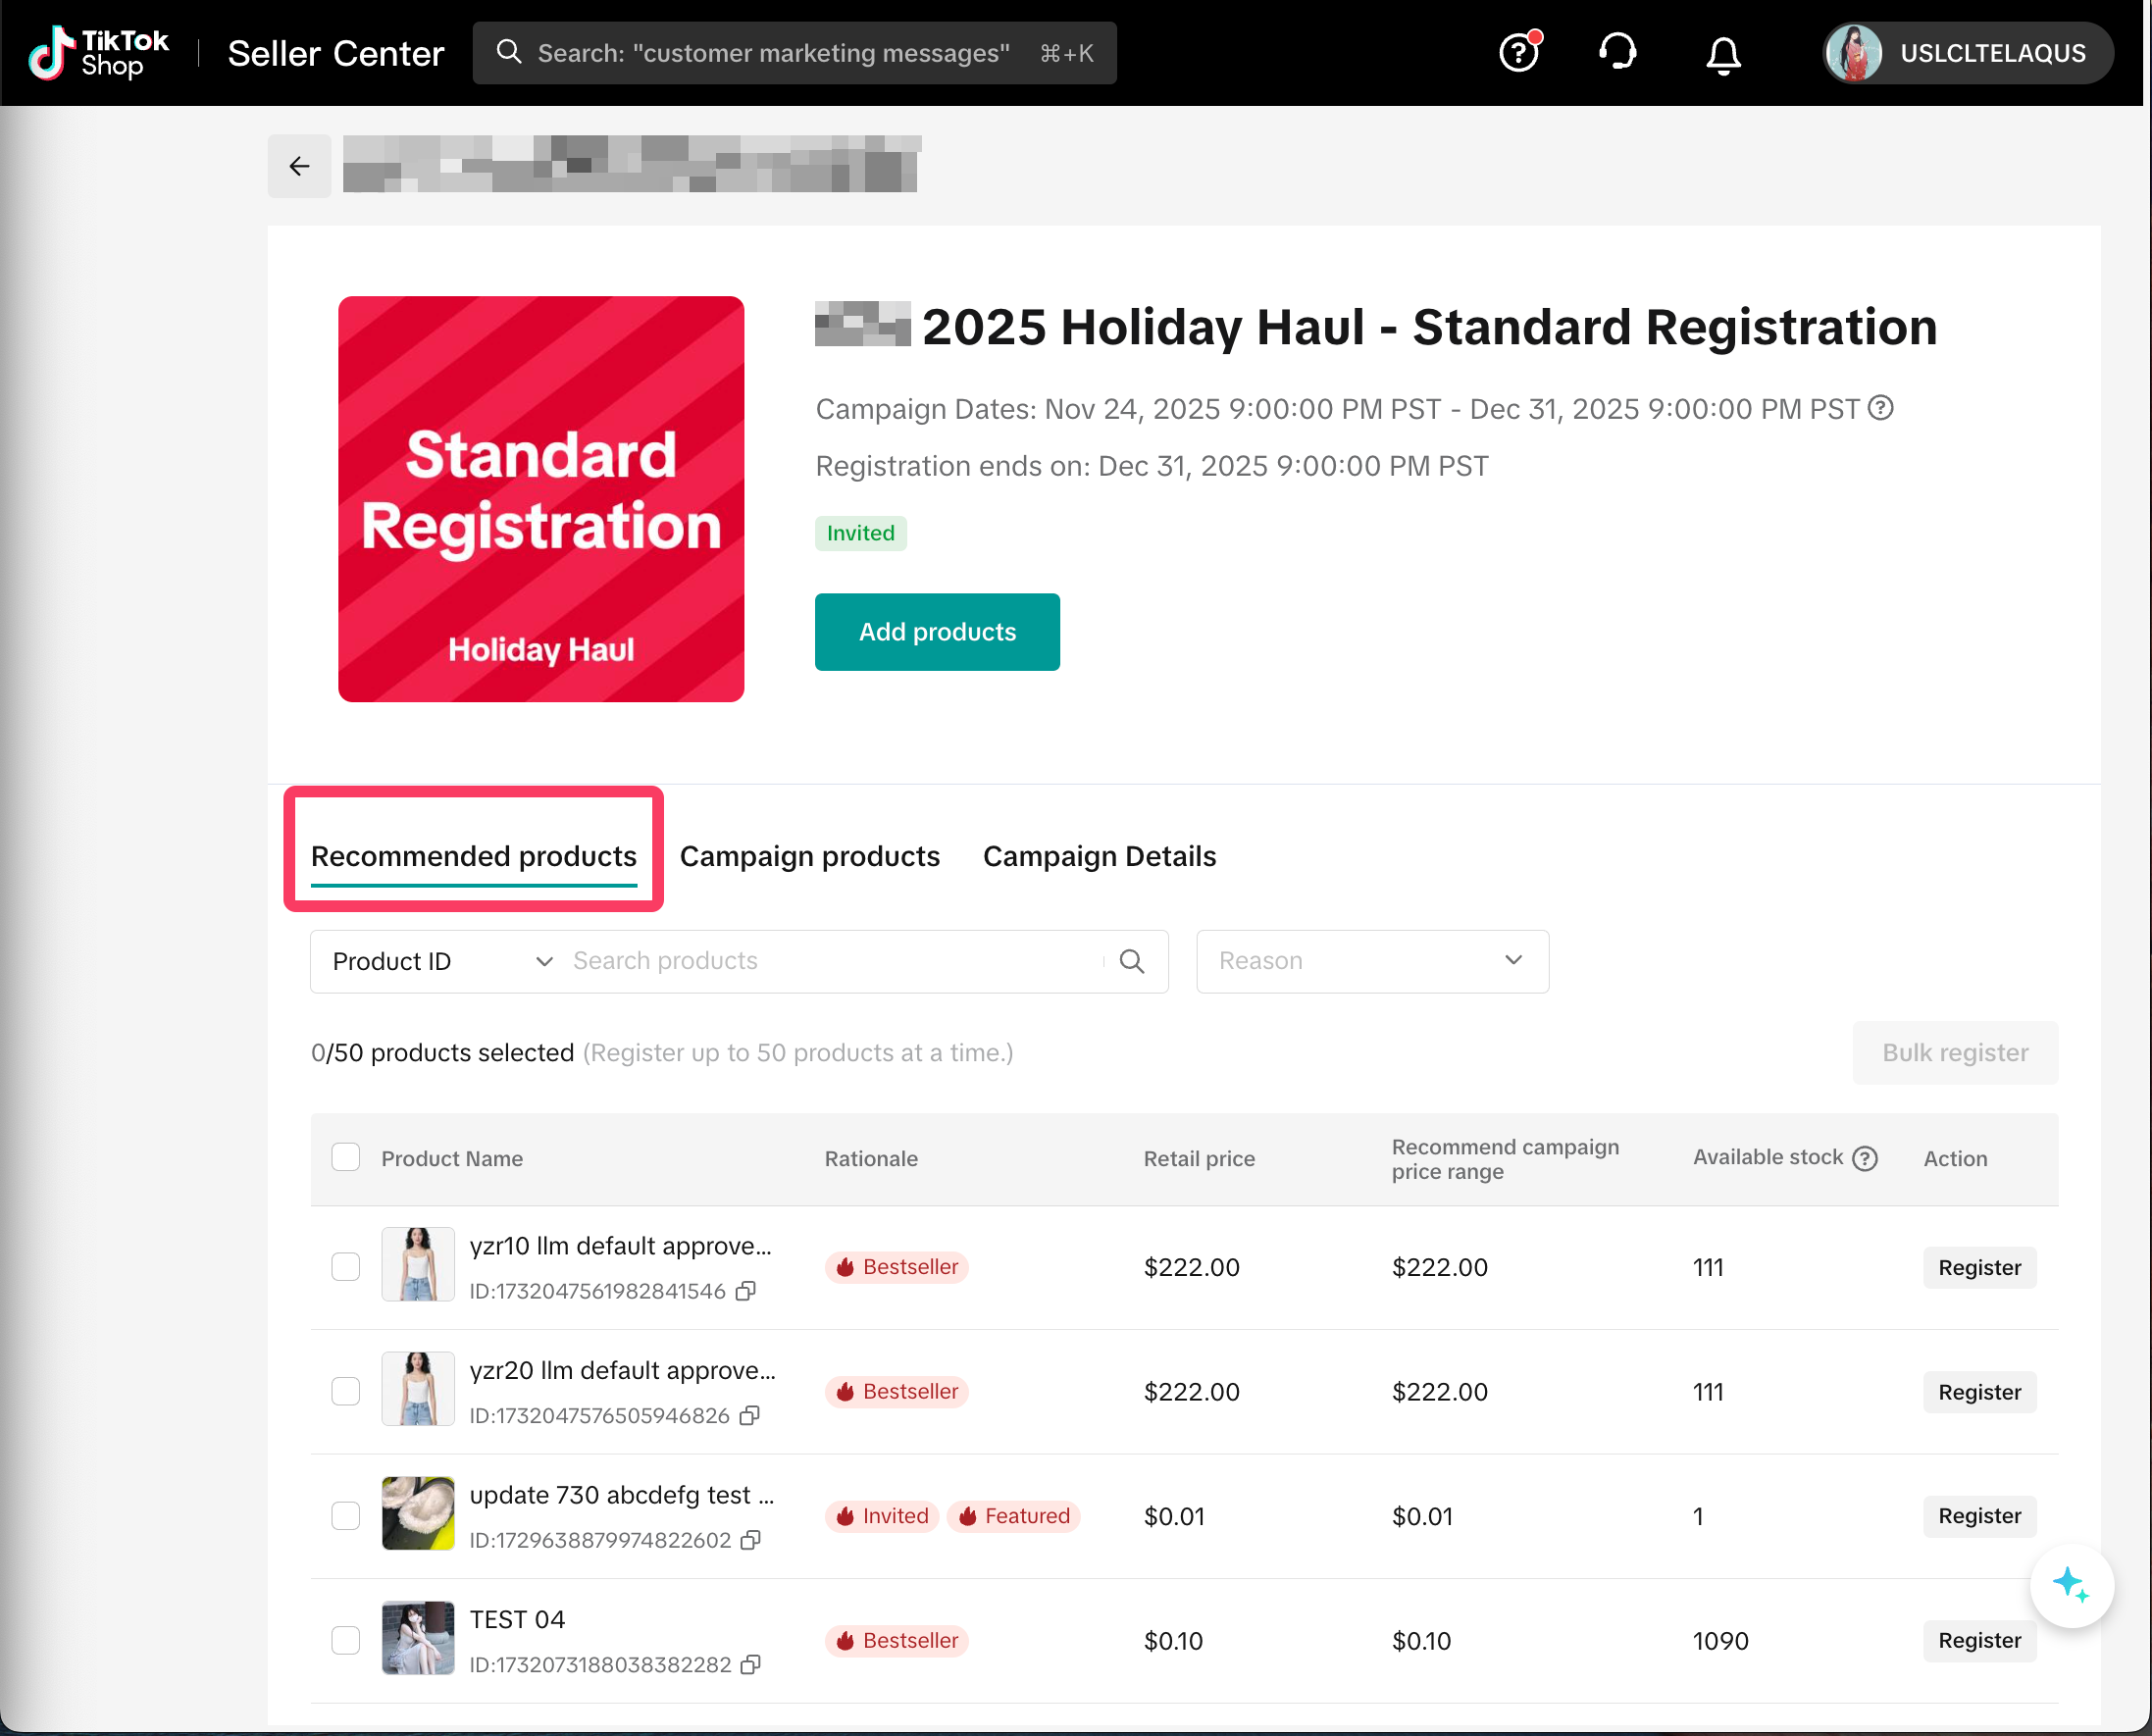The image size is (2152, 1736).
Task: Toggle the select-all products checkbox
Action: coord(345,1157)
